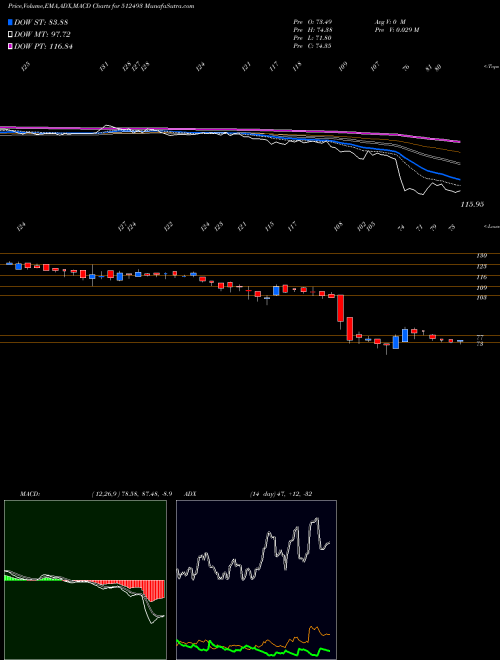This screenshot has height=660, width=500.
Task: Click the 77 price axis label
Action: (x=480, y=337)
